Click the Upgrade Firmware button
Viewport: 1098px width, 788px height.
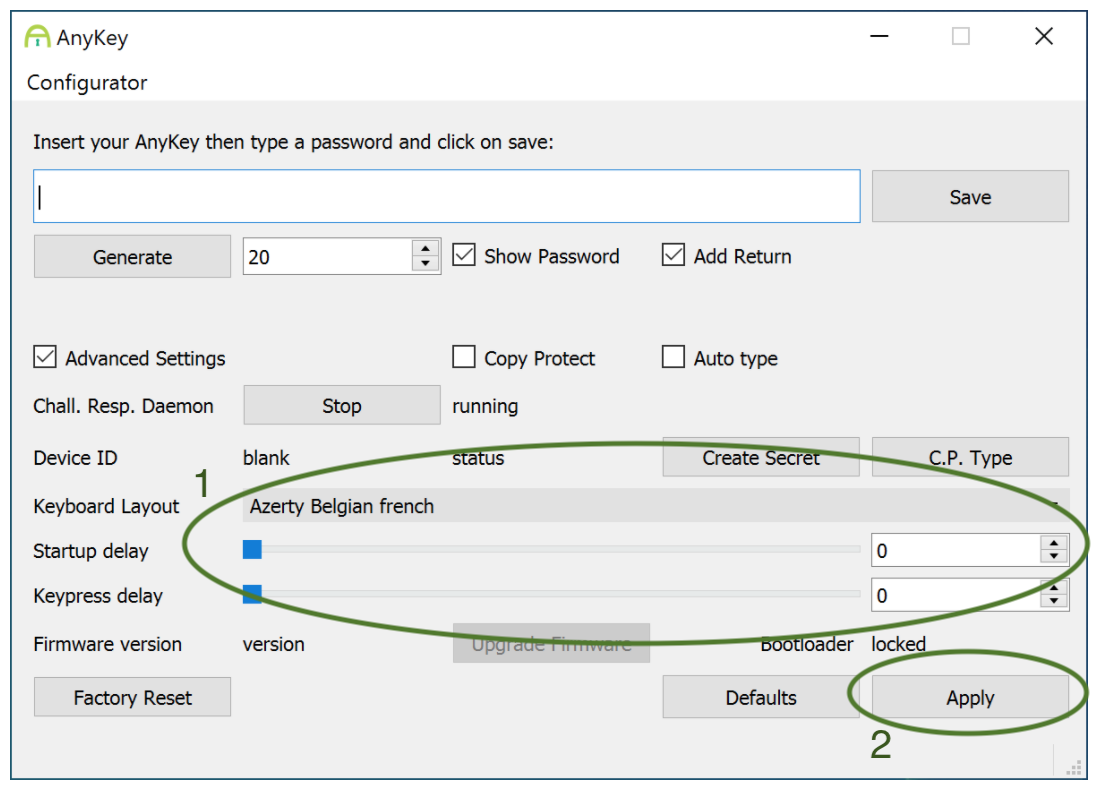tap(551, 643)
